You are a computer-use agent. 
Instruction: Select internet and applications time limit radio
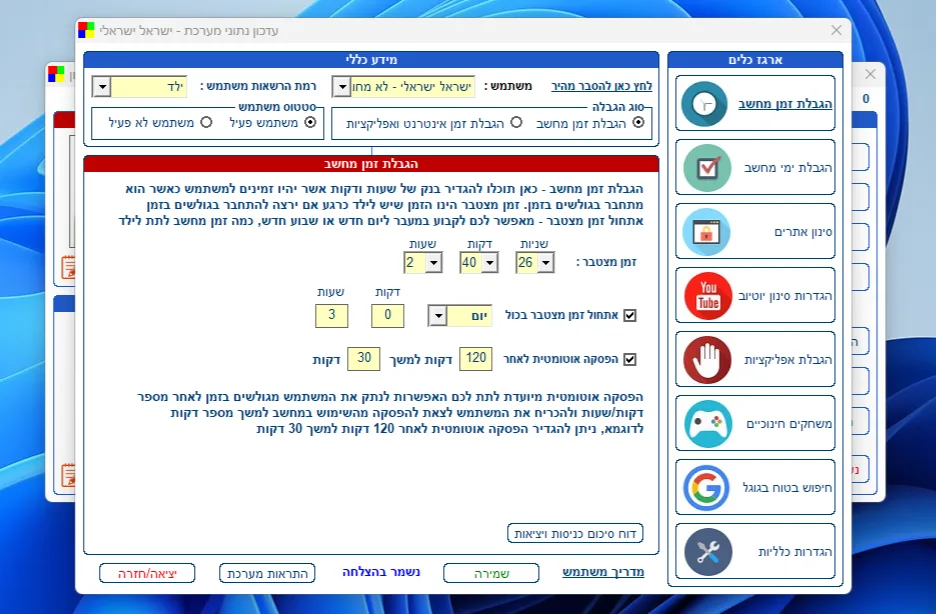(516, 122)
